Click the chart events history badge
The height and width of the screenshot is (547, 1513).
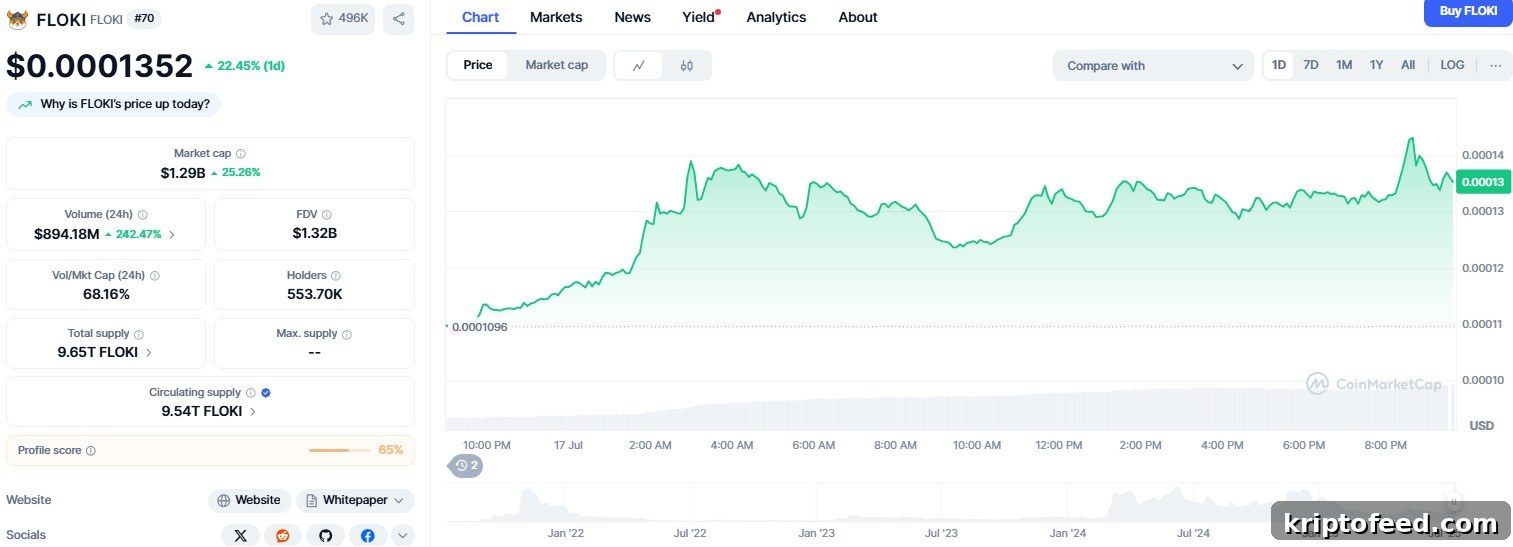466,465
